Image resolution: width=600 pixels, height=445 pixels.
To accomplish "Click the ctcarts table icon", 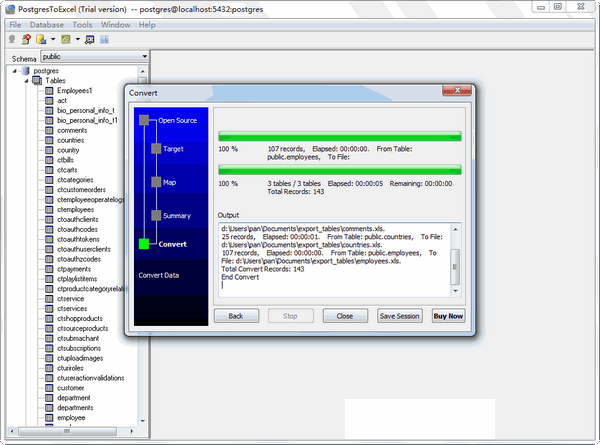I will pyautogui.click(x=49, y=170).
